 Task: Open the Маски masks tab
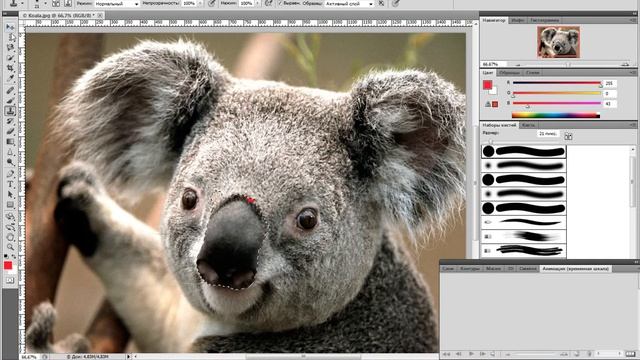point(493,269)
